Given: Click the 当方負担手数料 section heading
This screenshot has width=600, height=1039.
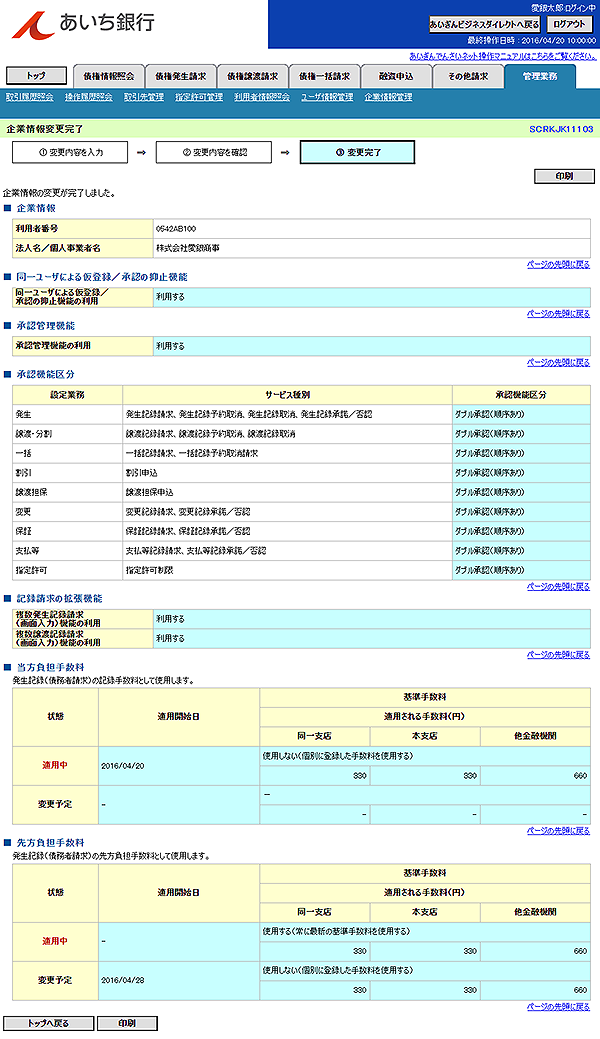Looking at the screenshot, I should click(50, 667).
